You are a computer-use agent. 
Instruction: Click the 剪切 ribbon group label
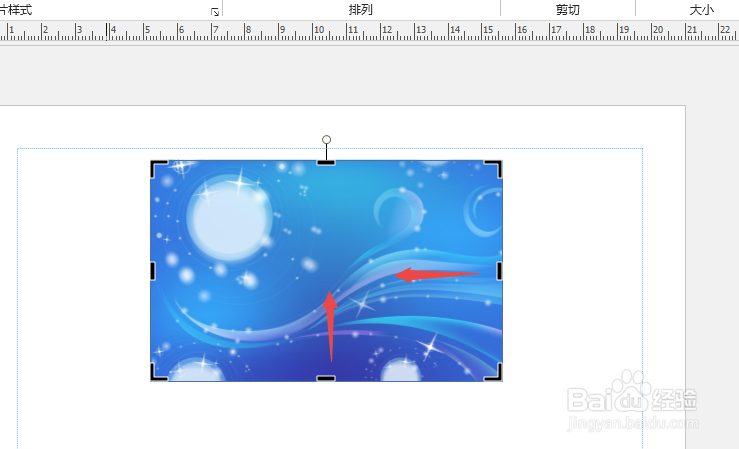(568, 10)
